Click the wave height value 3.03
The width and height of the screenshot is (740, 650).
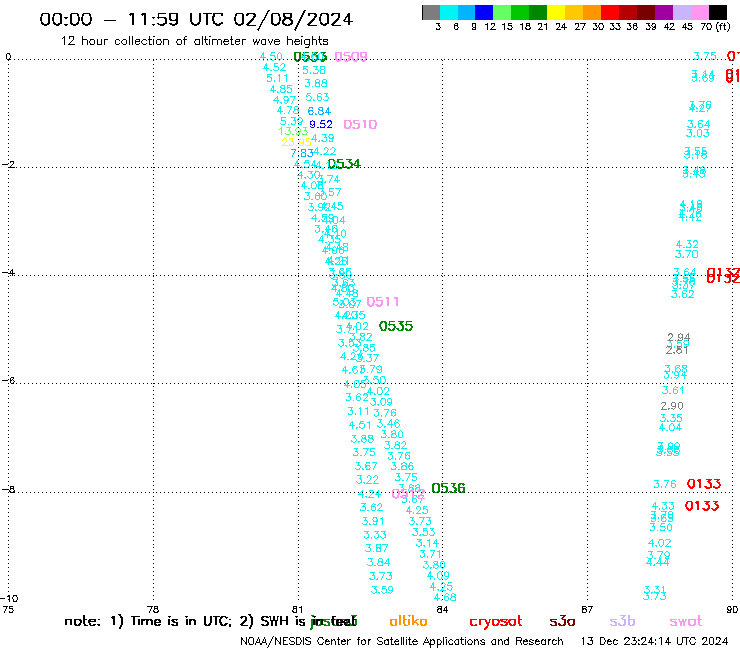[698, 133]
